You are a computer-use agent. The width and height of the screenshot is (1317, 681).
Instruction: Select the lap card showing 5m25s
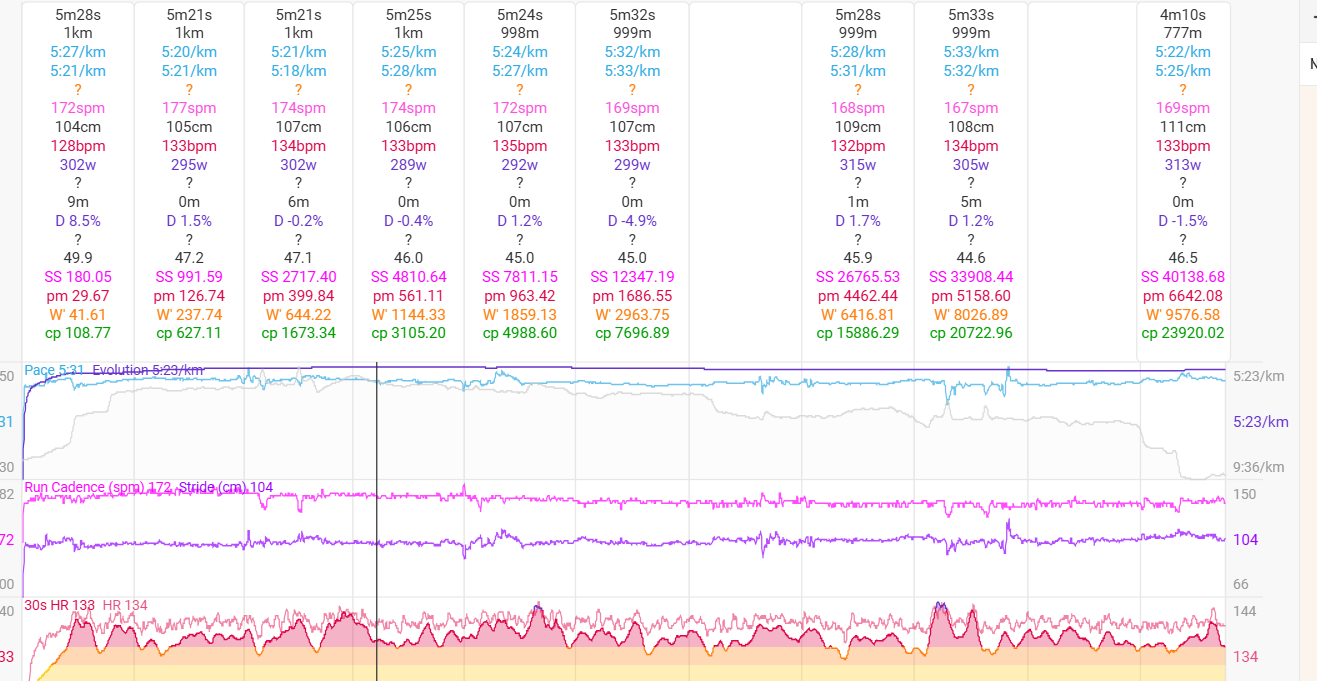click(x=408, y=15)
